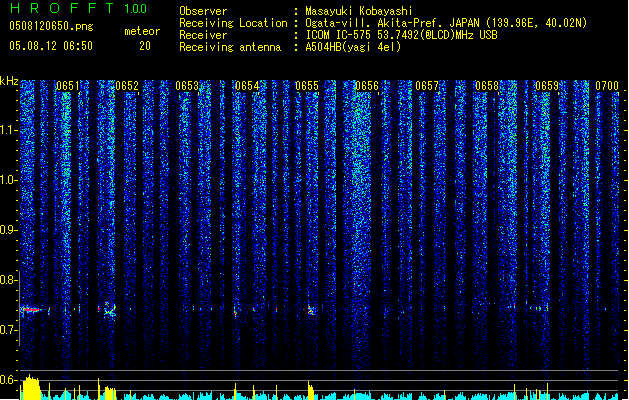Click the "0654" time marker

247,86
